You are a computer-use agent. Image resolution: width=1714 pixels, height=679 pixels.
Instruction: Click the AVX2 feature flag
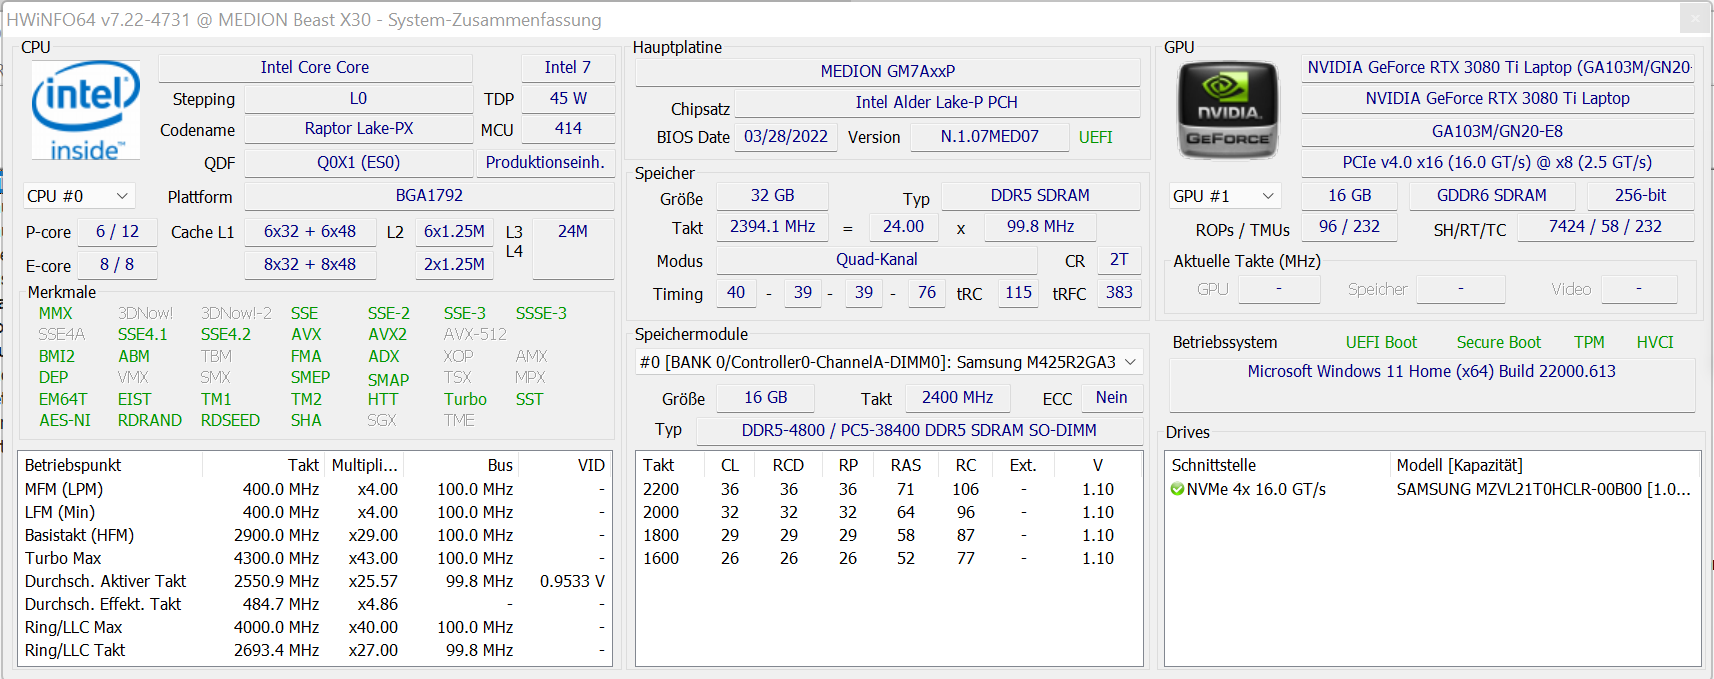coord(387,335)
